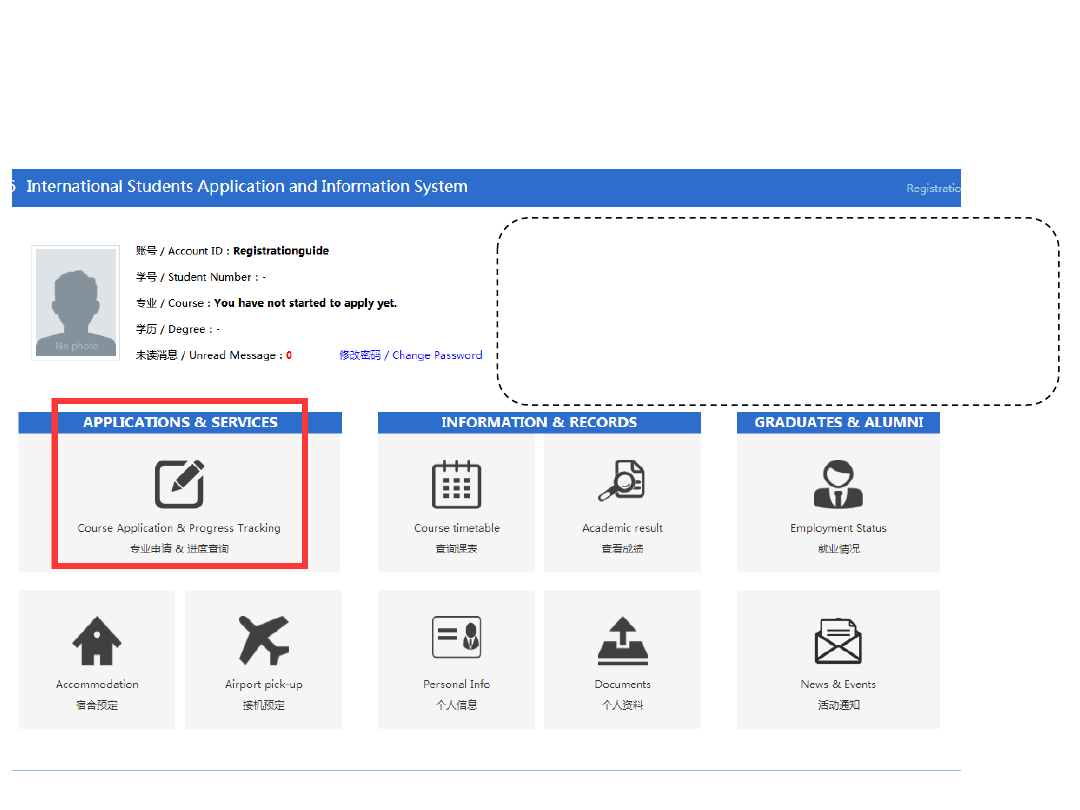
Task: Click the Documents text label
Action: 623,685
